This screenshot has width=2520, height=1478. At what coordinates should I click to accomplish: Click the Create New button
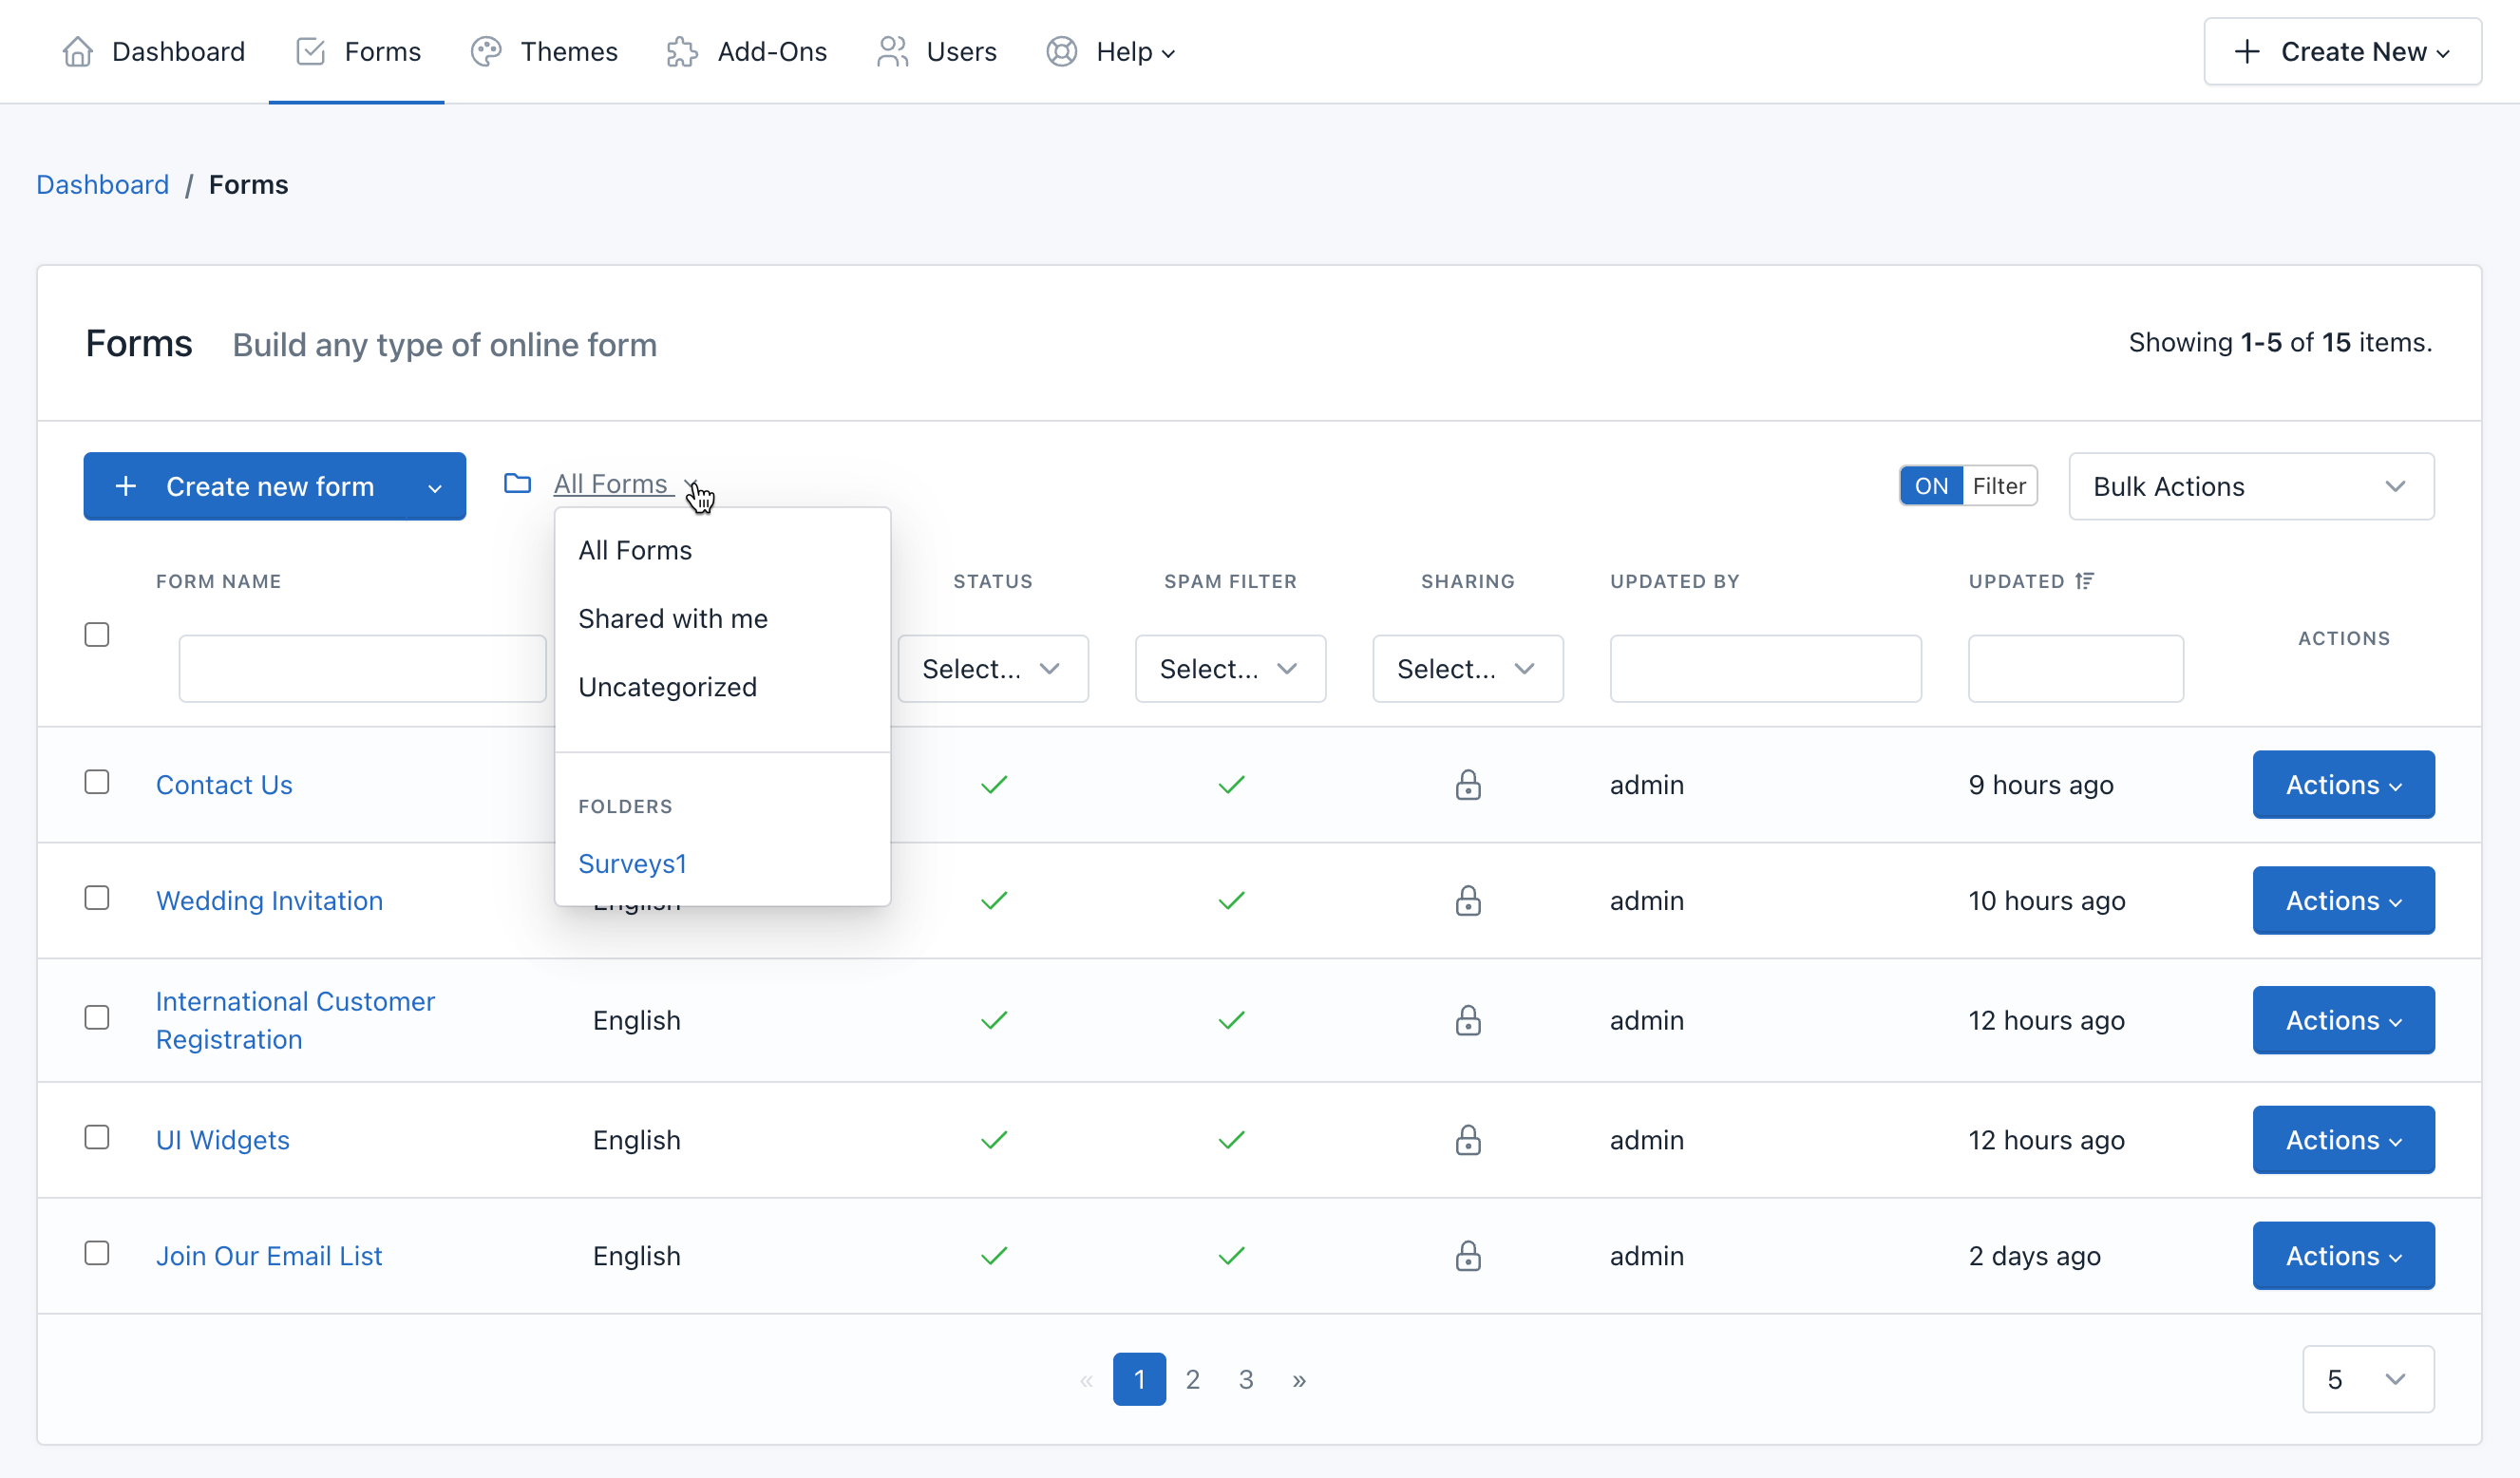[2342, 51]
